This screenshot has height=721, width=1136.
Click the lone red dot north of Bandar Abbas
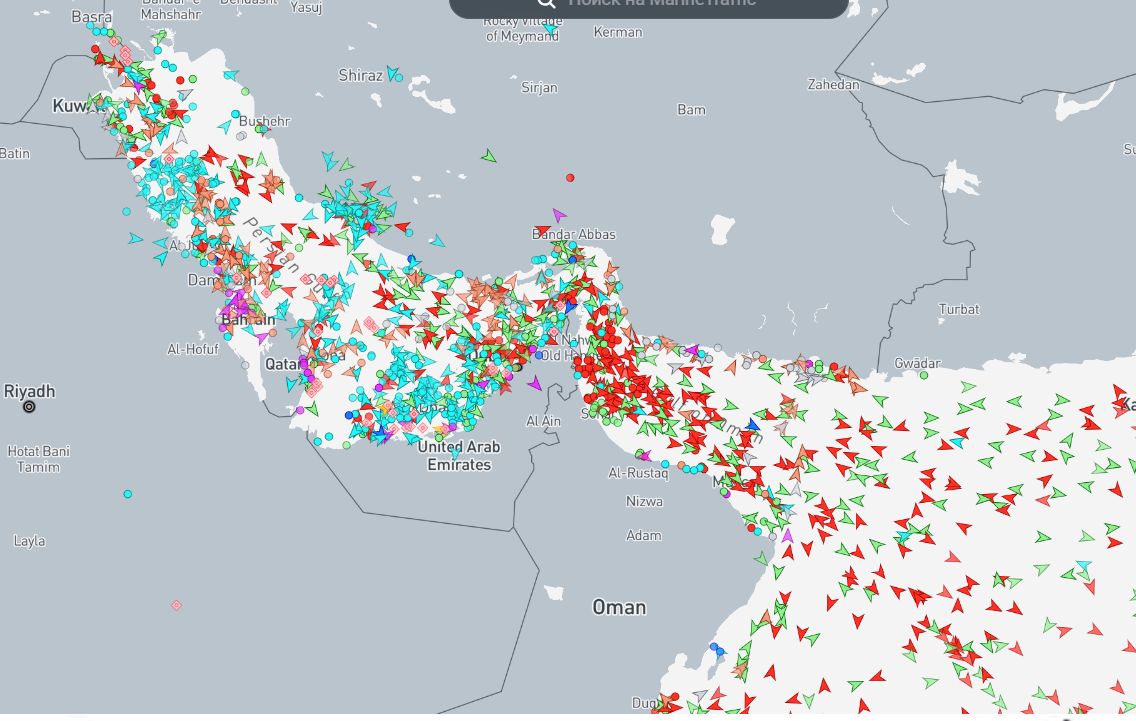pyautogui.click(x=570, y=178)
